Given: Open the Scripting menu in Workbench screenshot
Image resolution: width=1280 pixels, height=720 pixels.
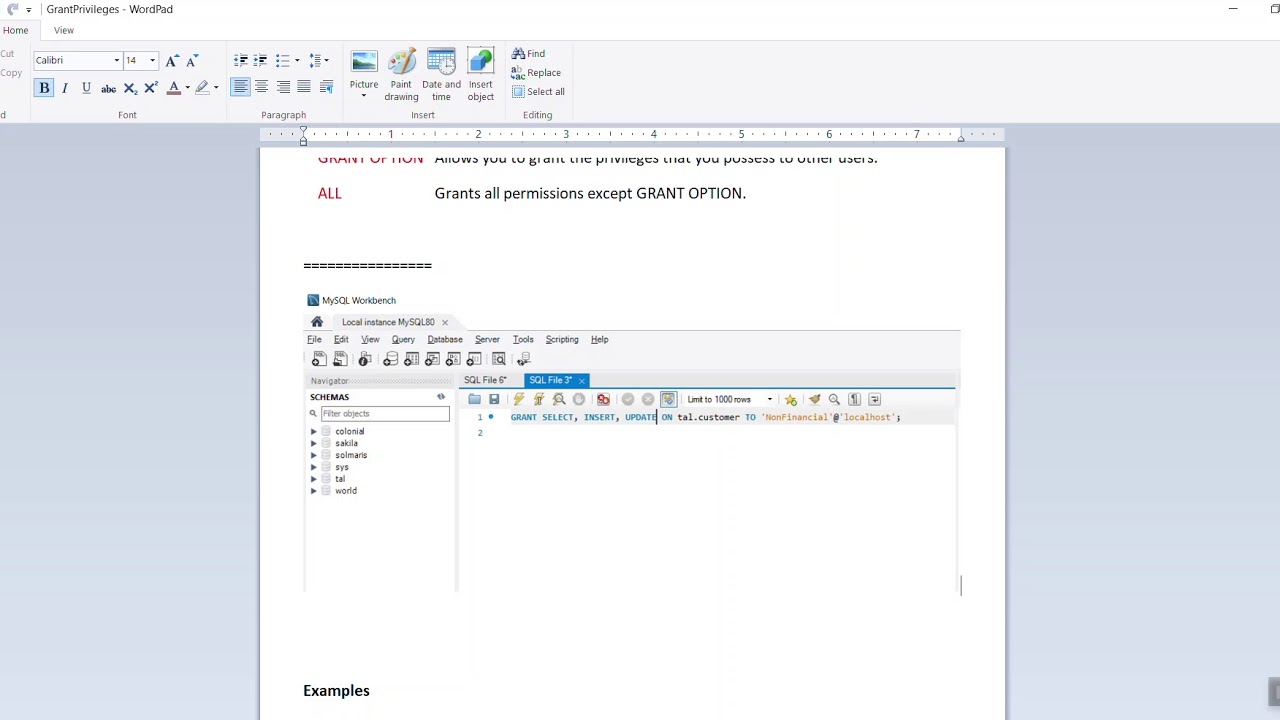Looking at the screenshot, I should [x=562, y=339].
